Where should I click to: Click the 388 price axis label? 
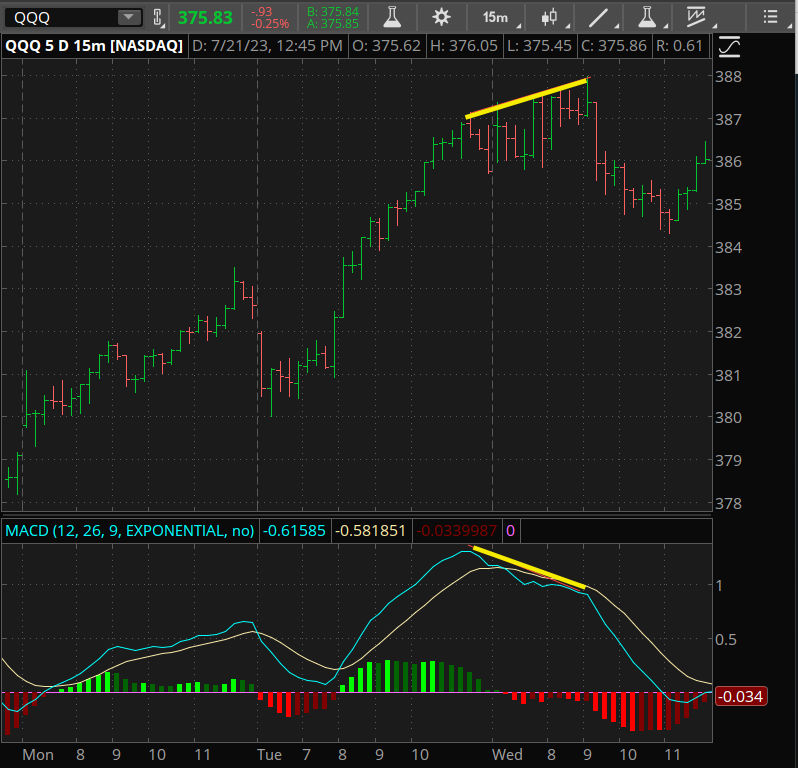tap(728, 77)
